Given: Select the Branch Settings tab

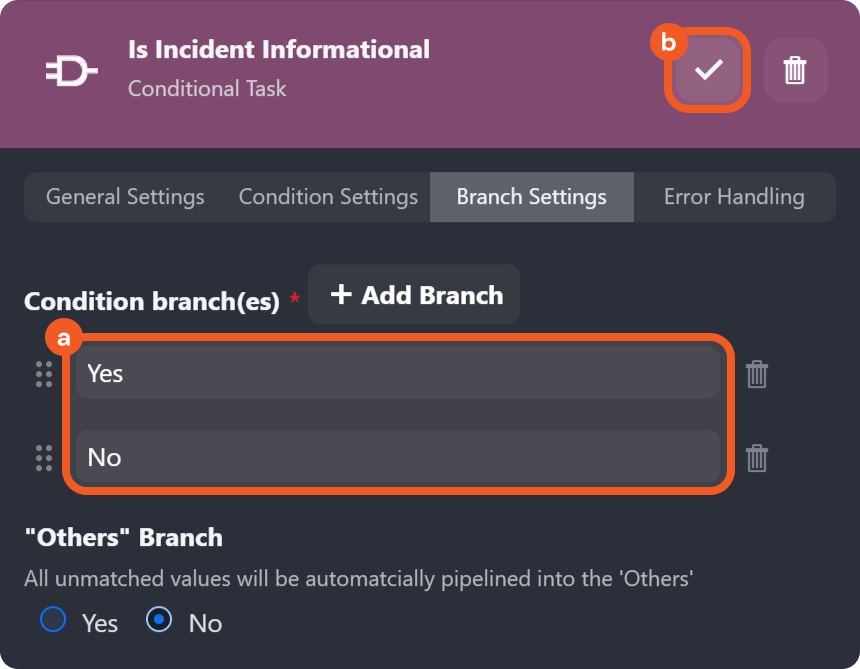Looking at the screenshot, I should (x=531, y=197).
